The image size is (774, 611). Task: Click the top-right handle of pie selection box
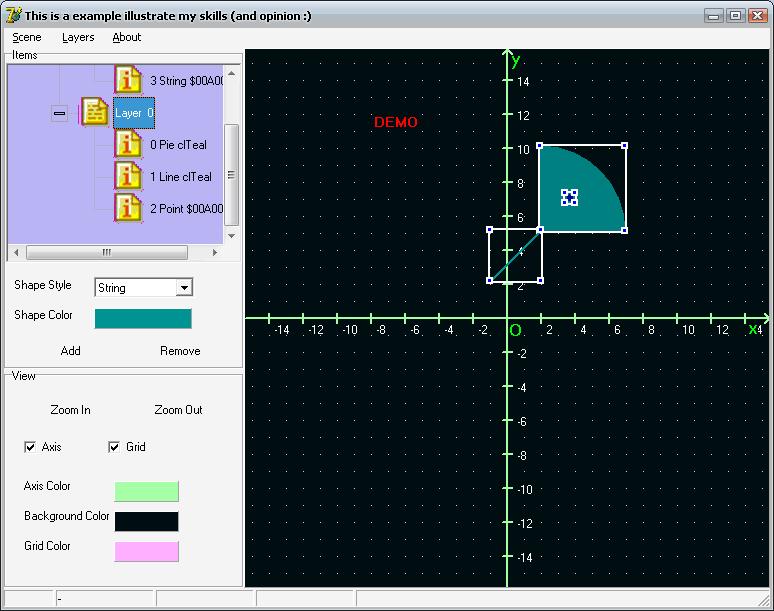point(624,146)
